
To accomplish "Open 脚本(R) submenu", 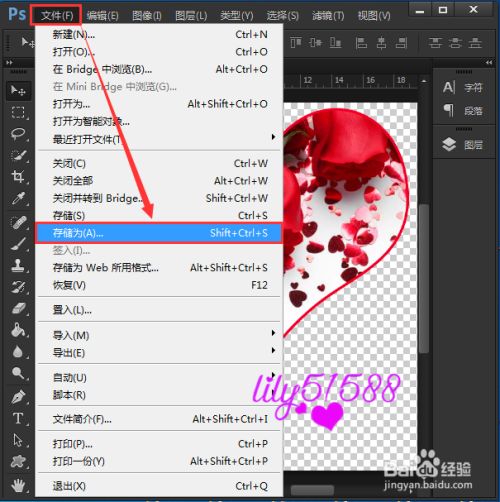I will click(159, 395).
